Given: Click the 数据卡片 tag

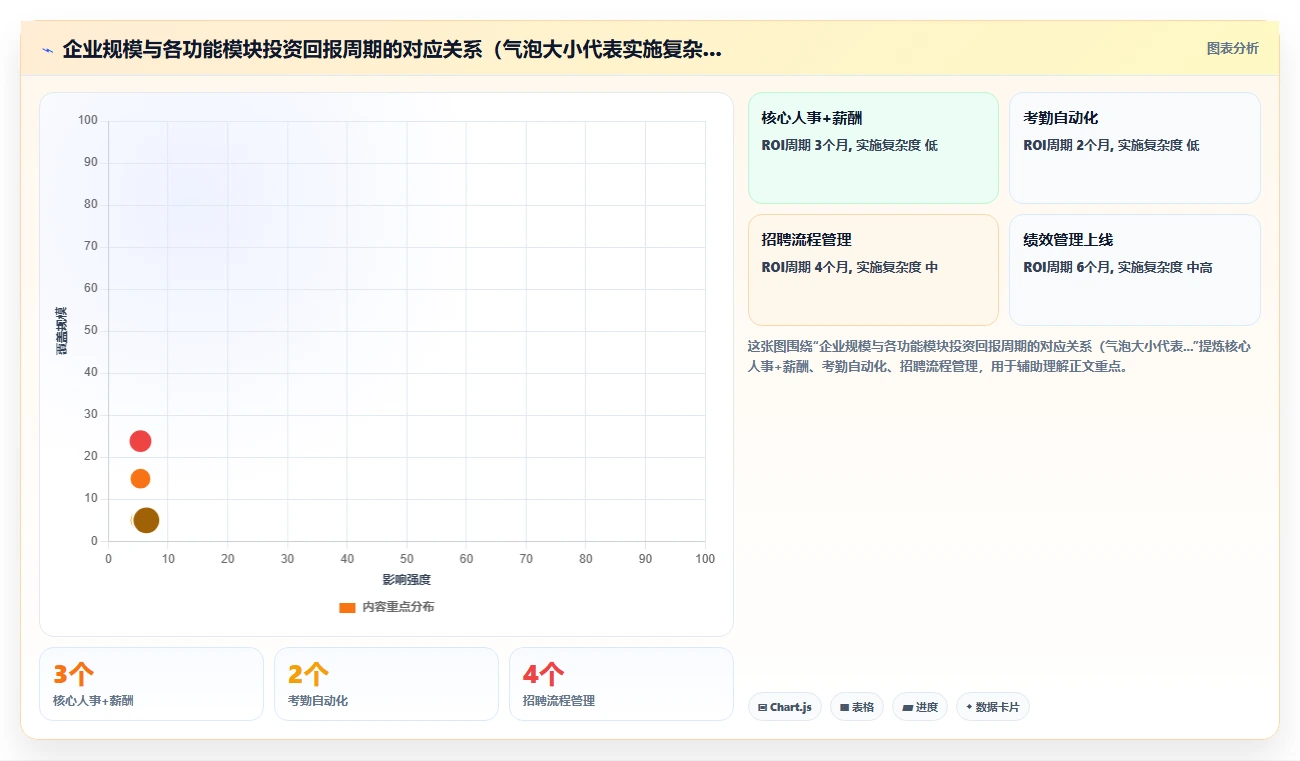Looking at the screenshot, I should click(993, 707).
